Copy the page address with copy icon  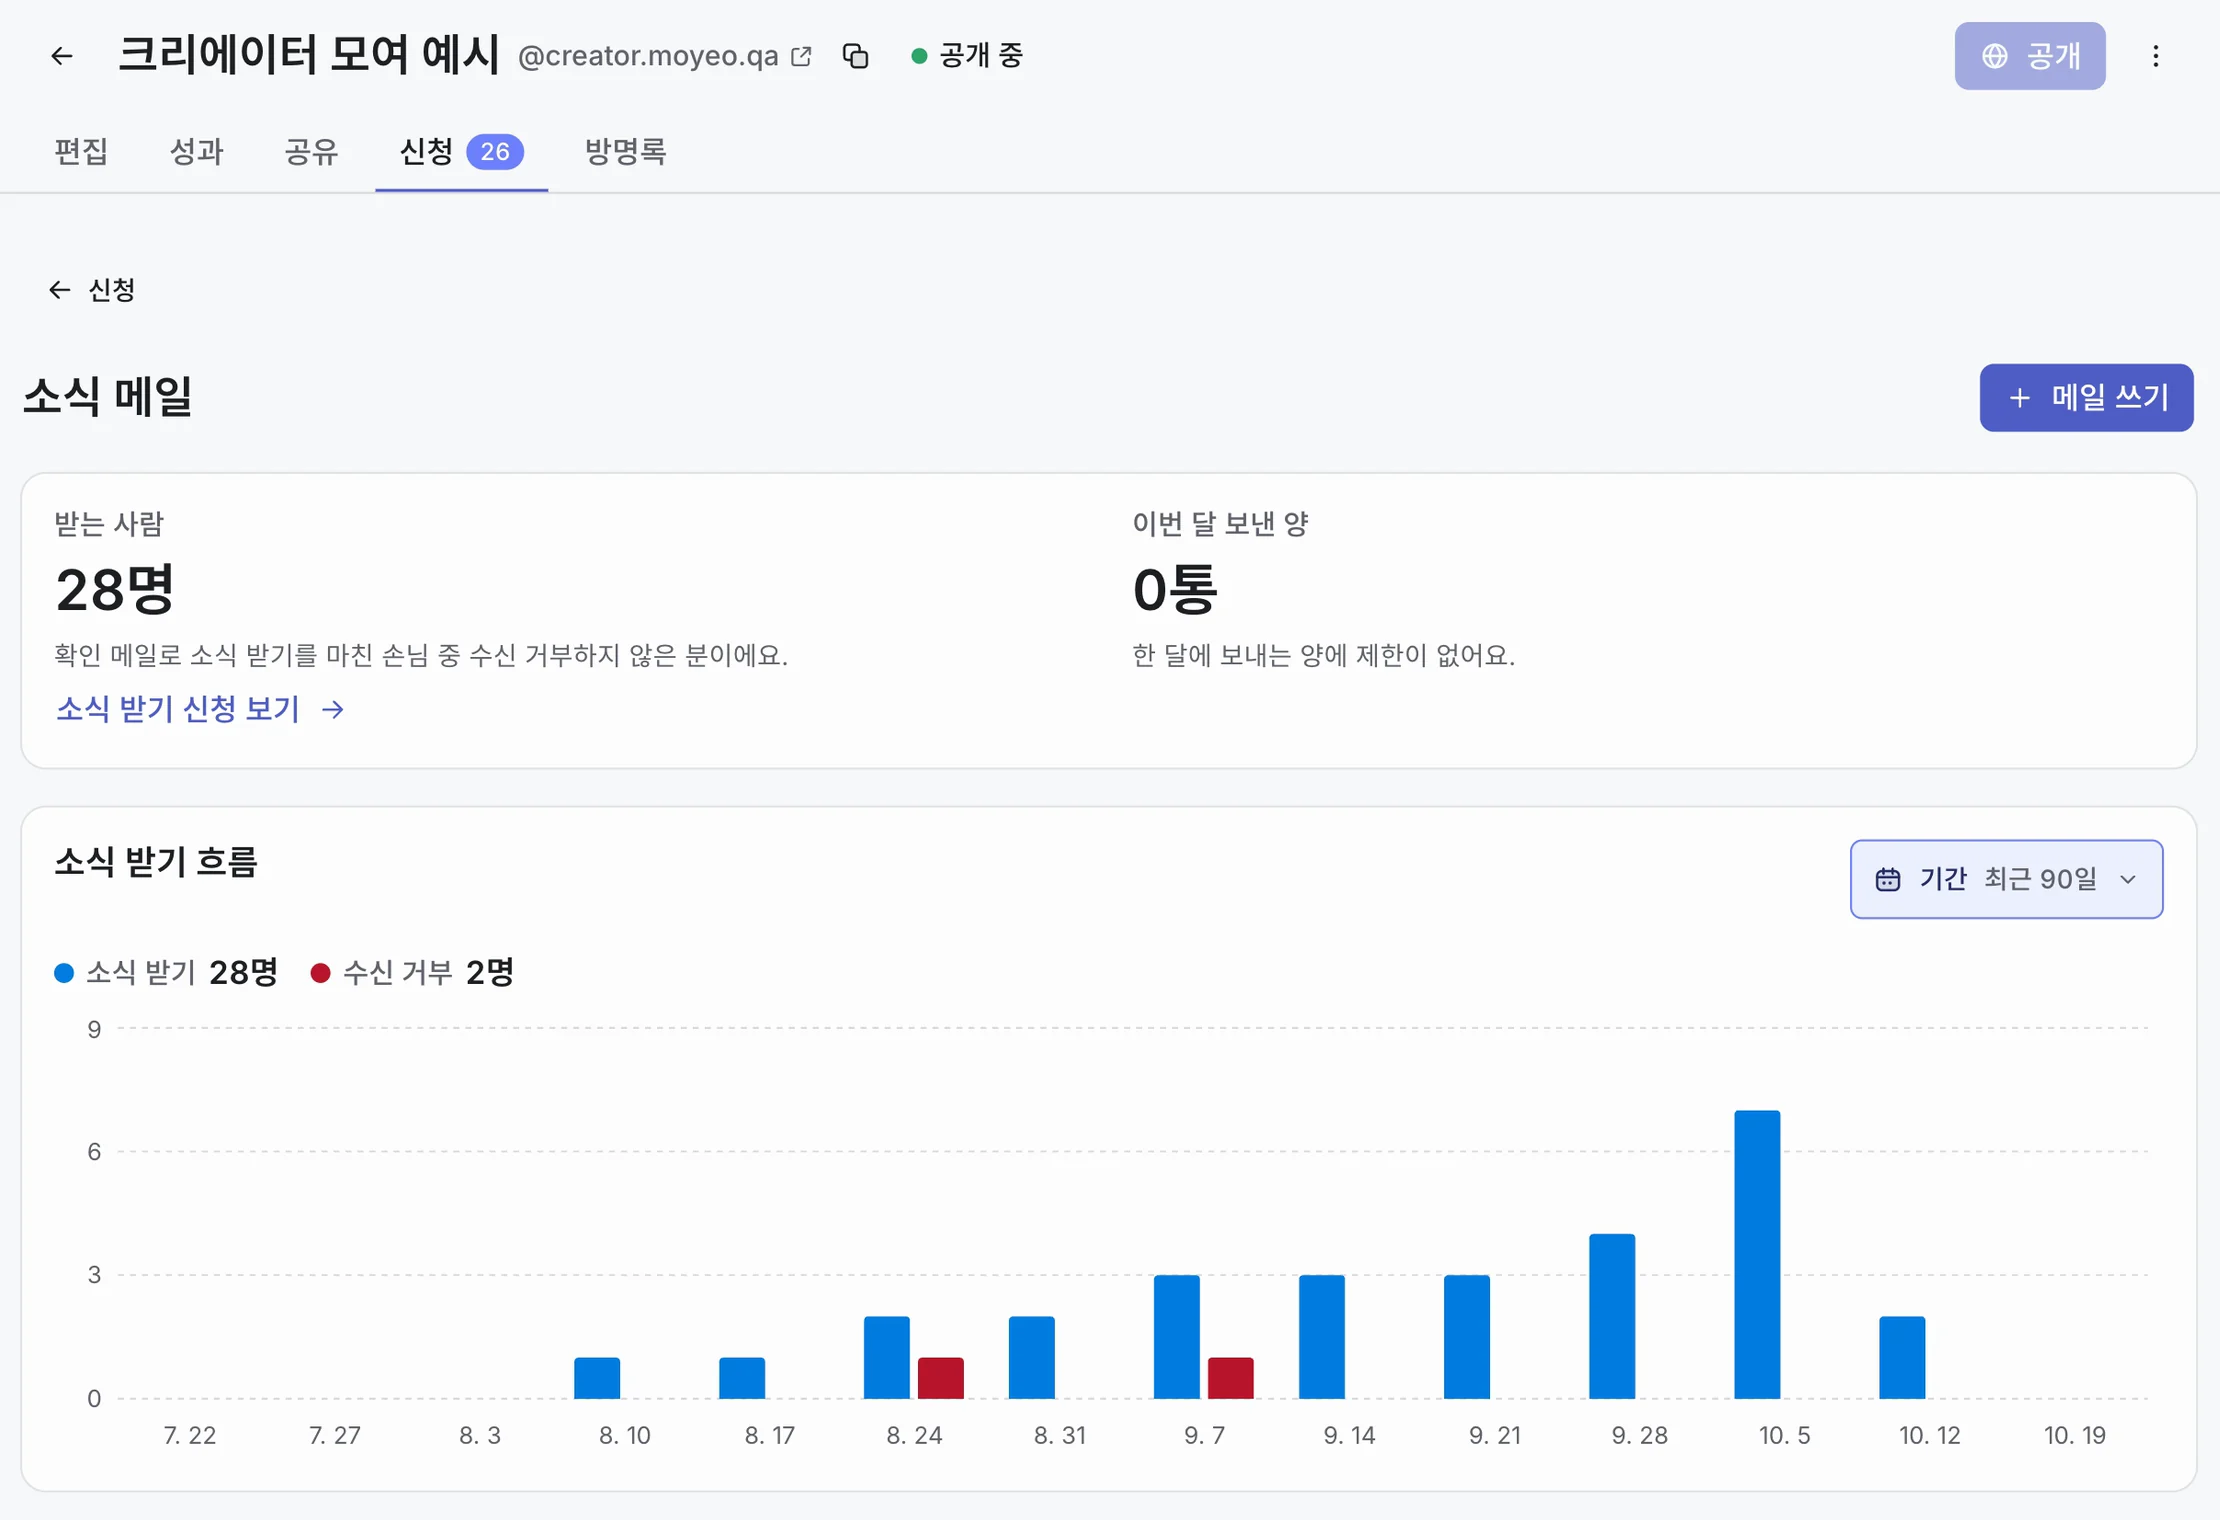855,56
